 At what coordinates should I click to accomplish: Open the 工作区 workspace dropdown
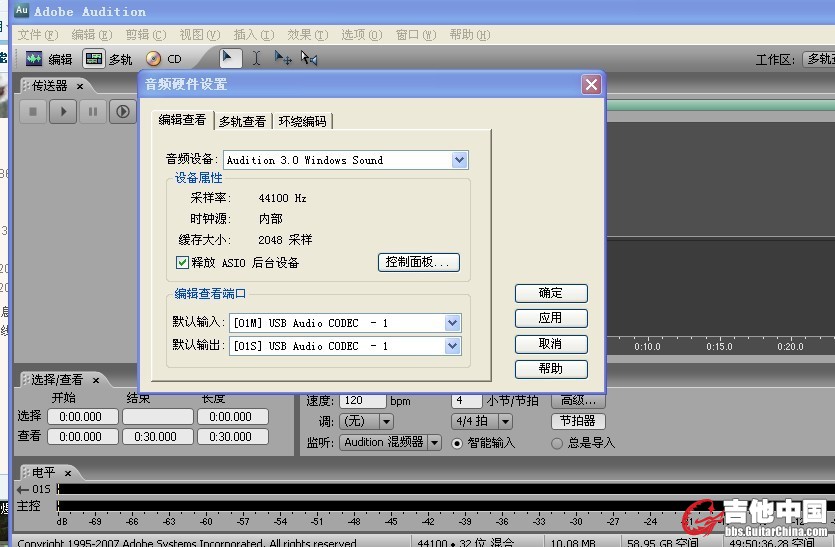tap(818, 59)
